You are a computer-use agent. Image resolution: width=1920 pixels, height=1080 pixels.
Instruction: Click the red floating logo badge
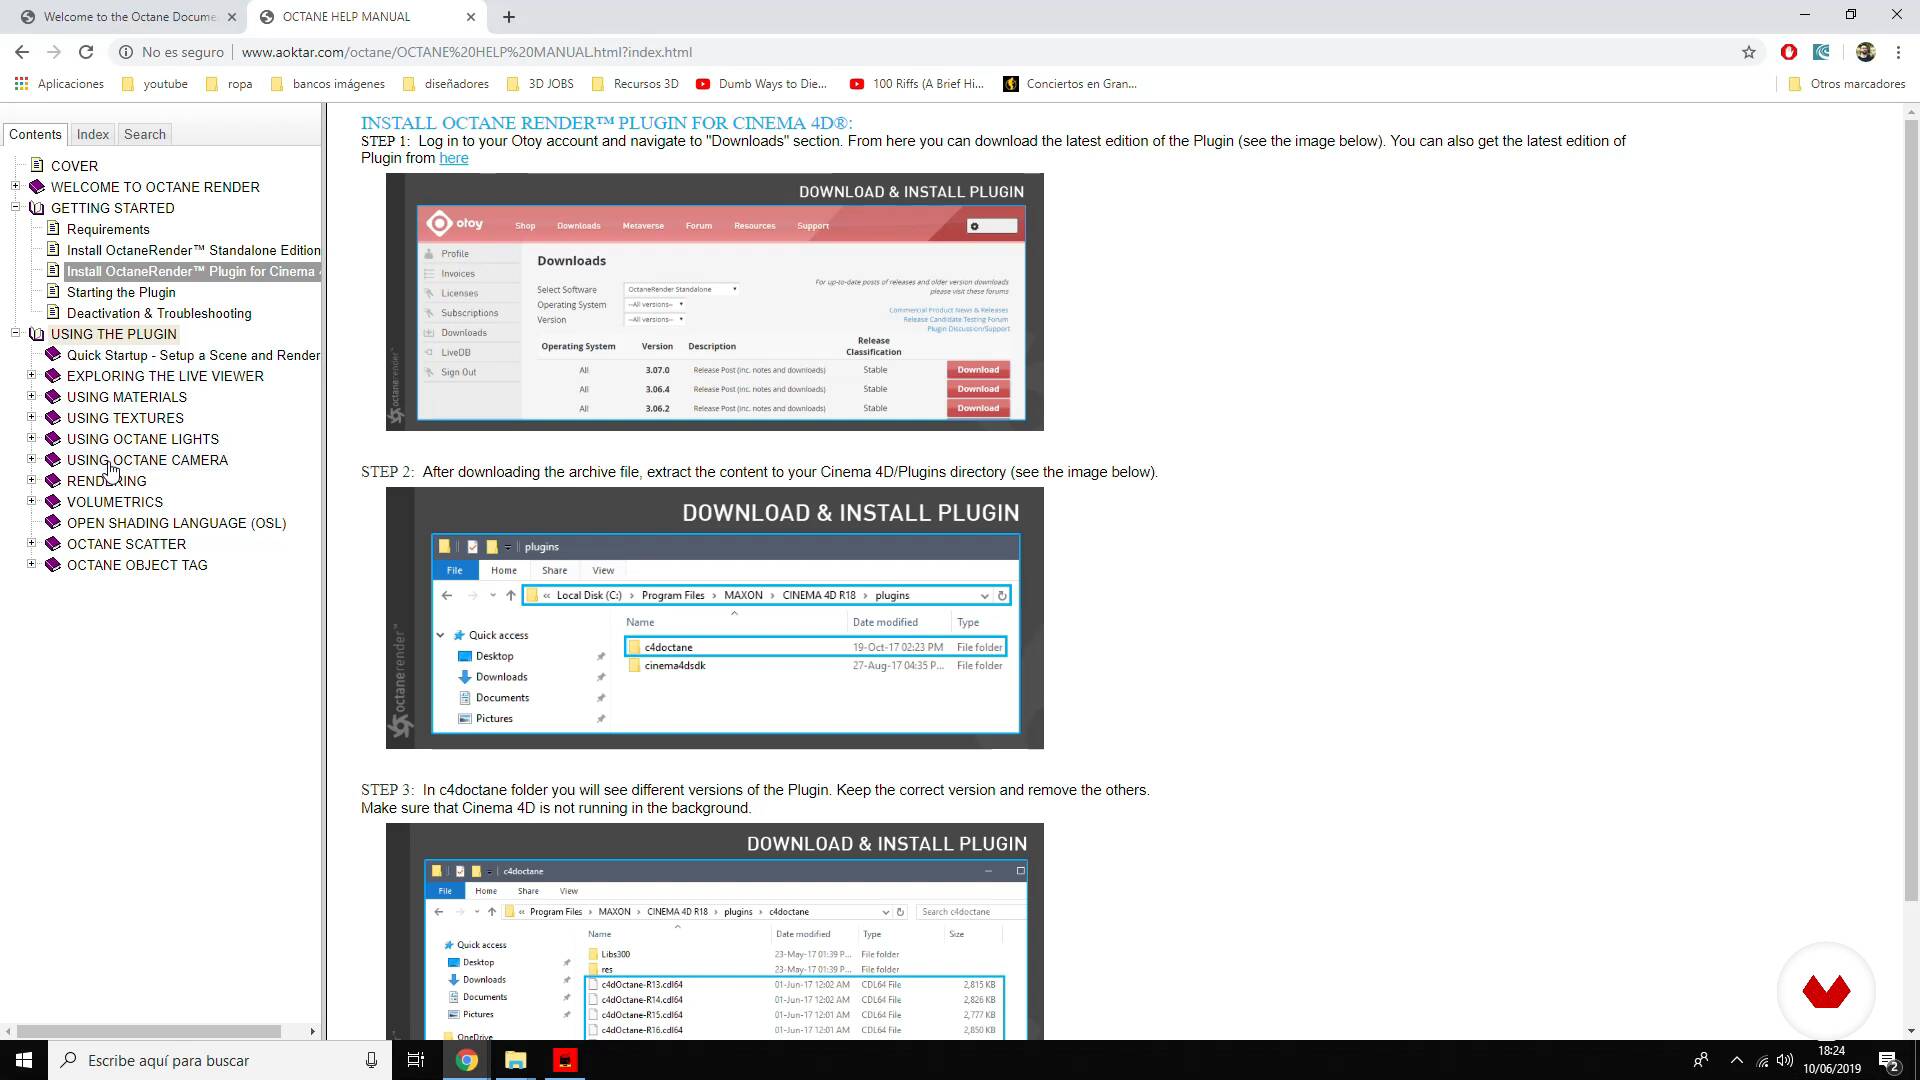coord(1826,991)
